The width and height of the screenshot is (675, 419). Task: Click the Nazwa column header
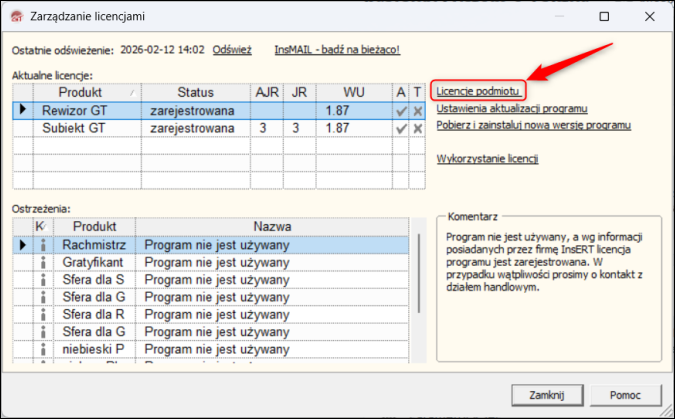(272, 227)
